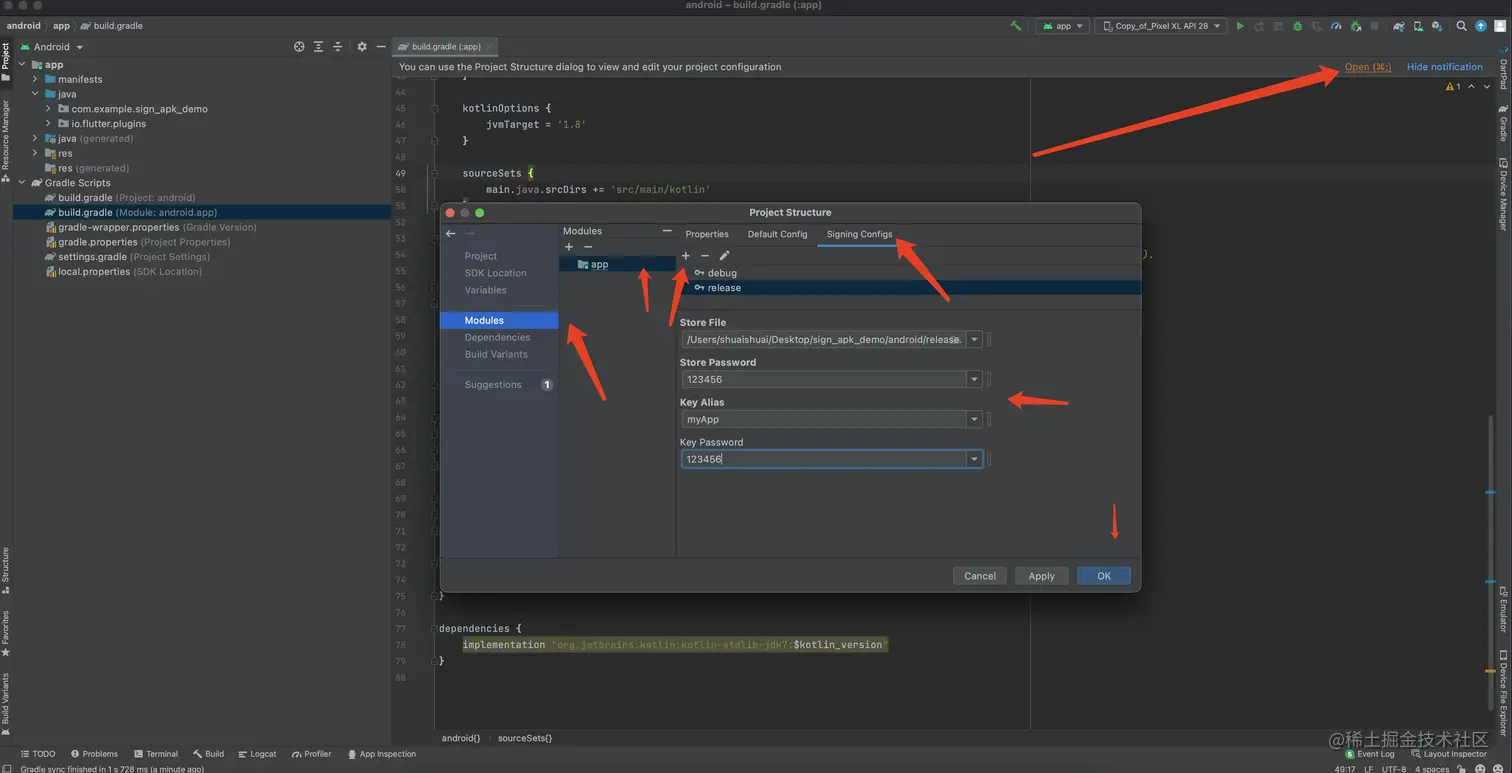Viewport: 1512px width, 773px height.
Task: Add a new signing config with plus icon
Action: click(686, 256)
